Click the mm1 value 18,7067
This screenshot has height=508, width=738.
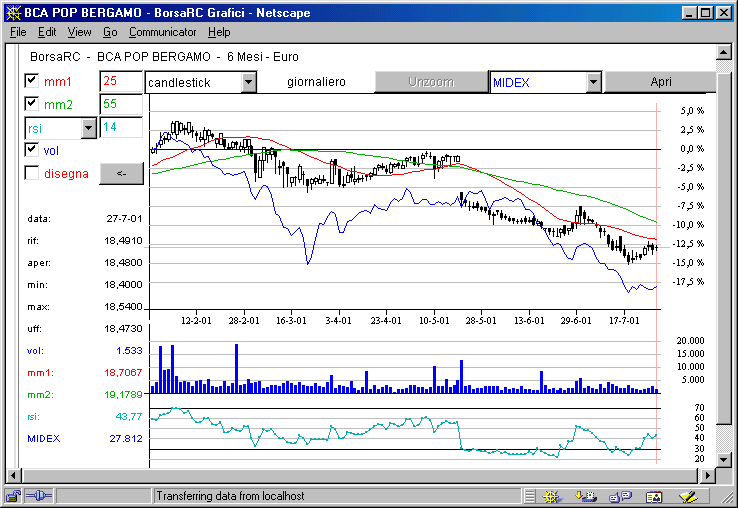[x=123, y=372]
